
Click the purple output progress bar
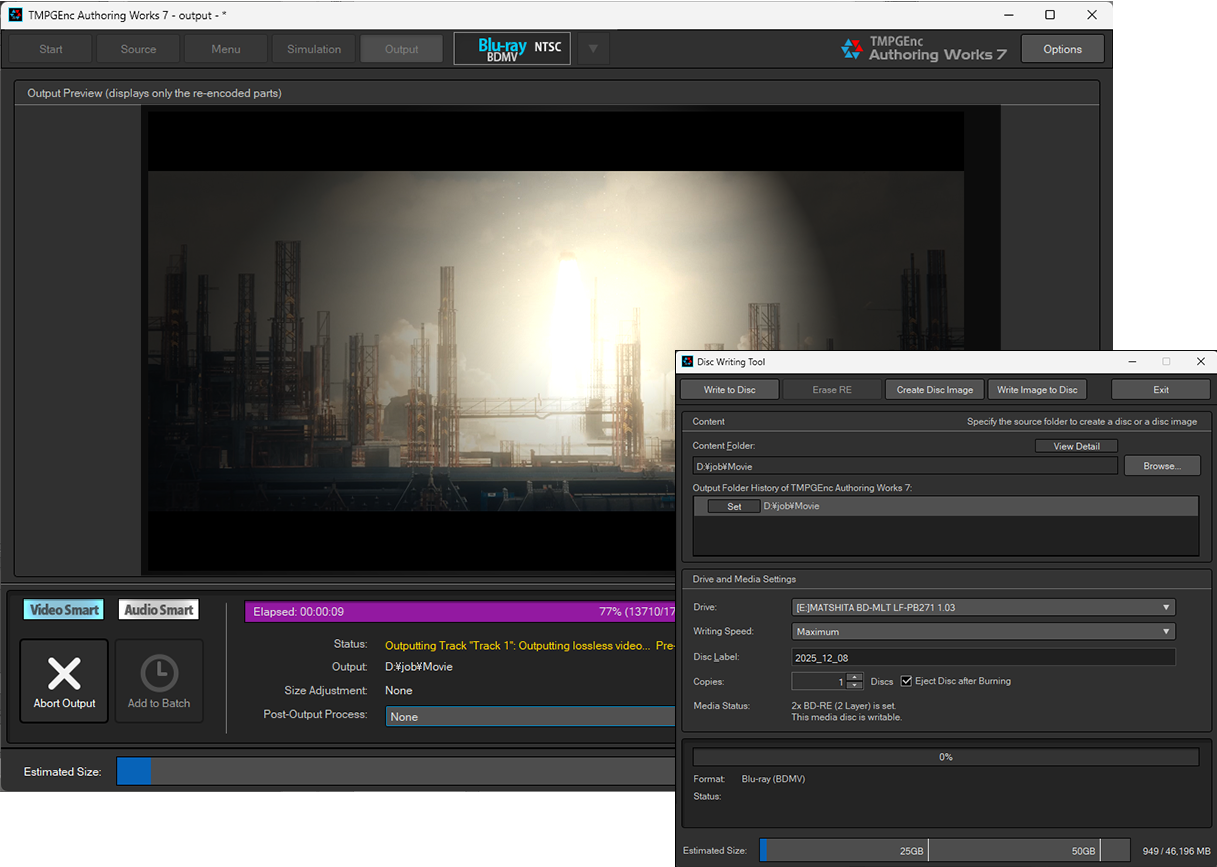point(461,611)
